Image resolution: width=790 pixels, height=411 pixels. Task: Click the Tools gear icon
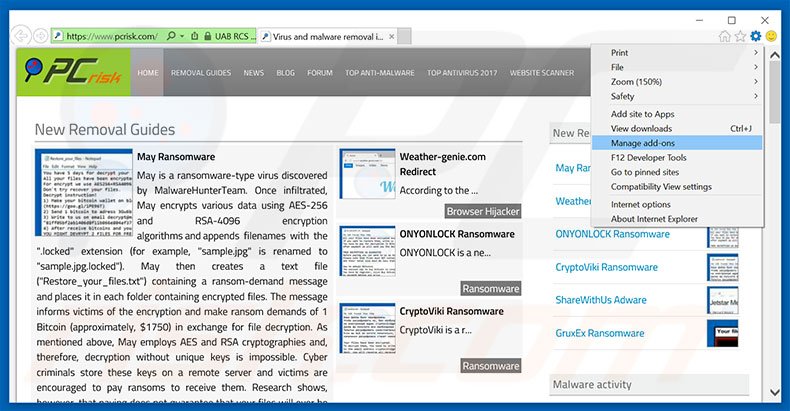coord(755,36)
